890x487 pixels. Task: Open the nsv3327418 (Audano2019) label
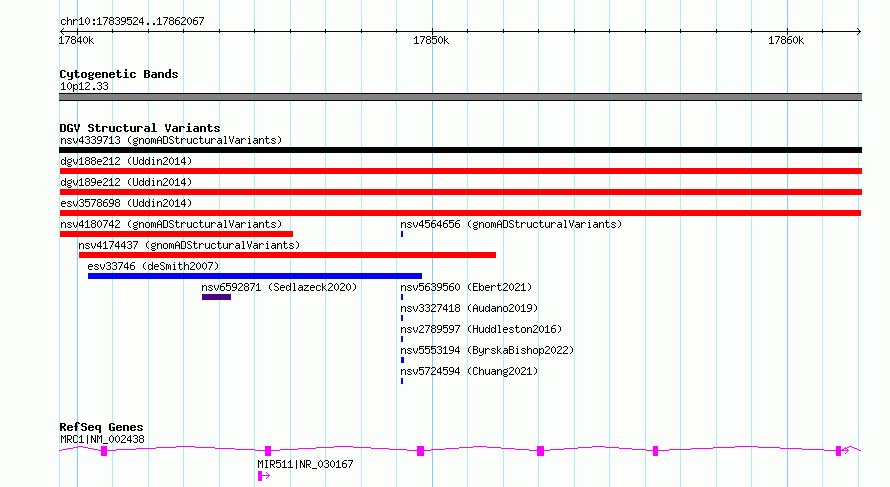coord(469,308)
